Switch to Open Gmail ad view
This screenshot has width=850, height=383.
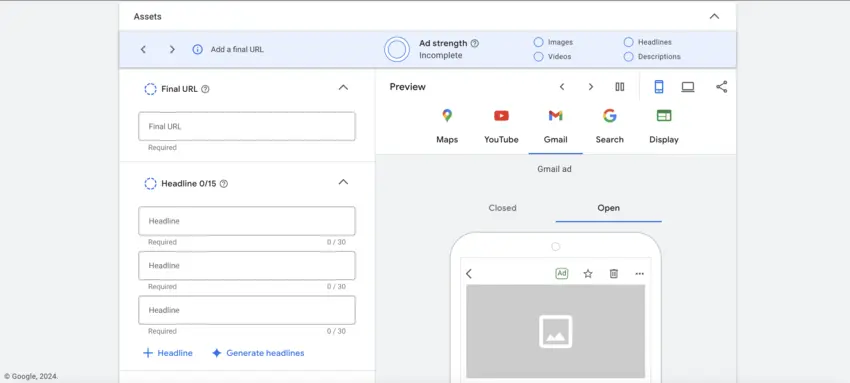pyautogui.click(x=608, y=208)
